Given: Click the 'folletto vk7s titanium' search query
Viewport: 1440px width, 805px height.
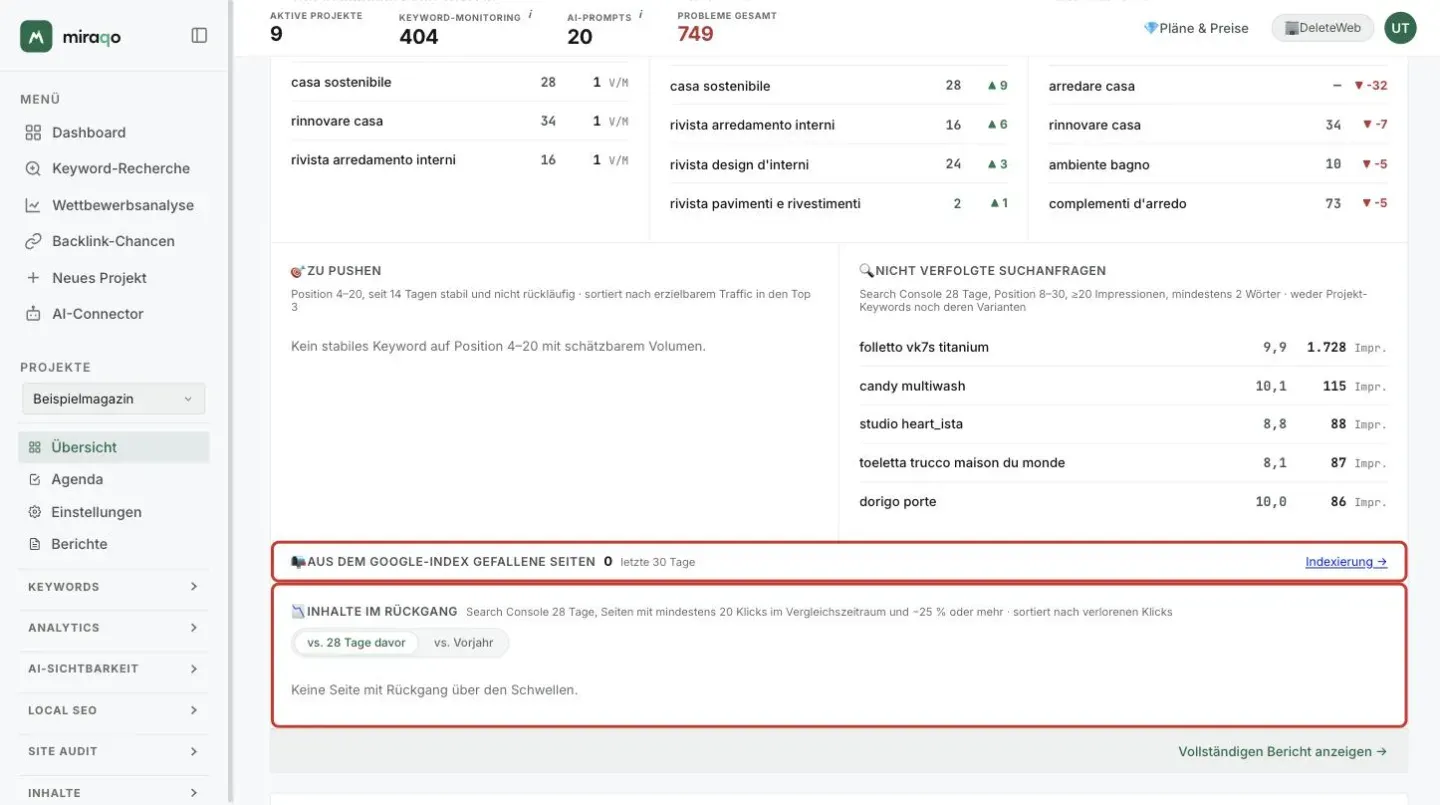Looking at the screenshot, I should tap(924, 347).
